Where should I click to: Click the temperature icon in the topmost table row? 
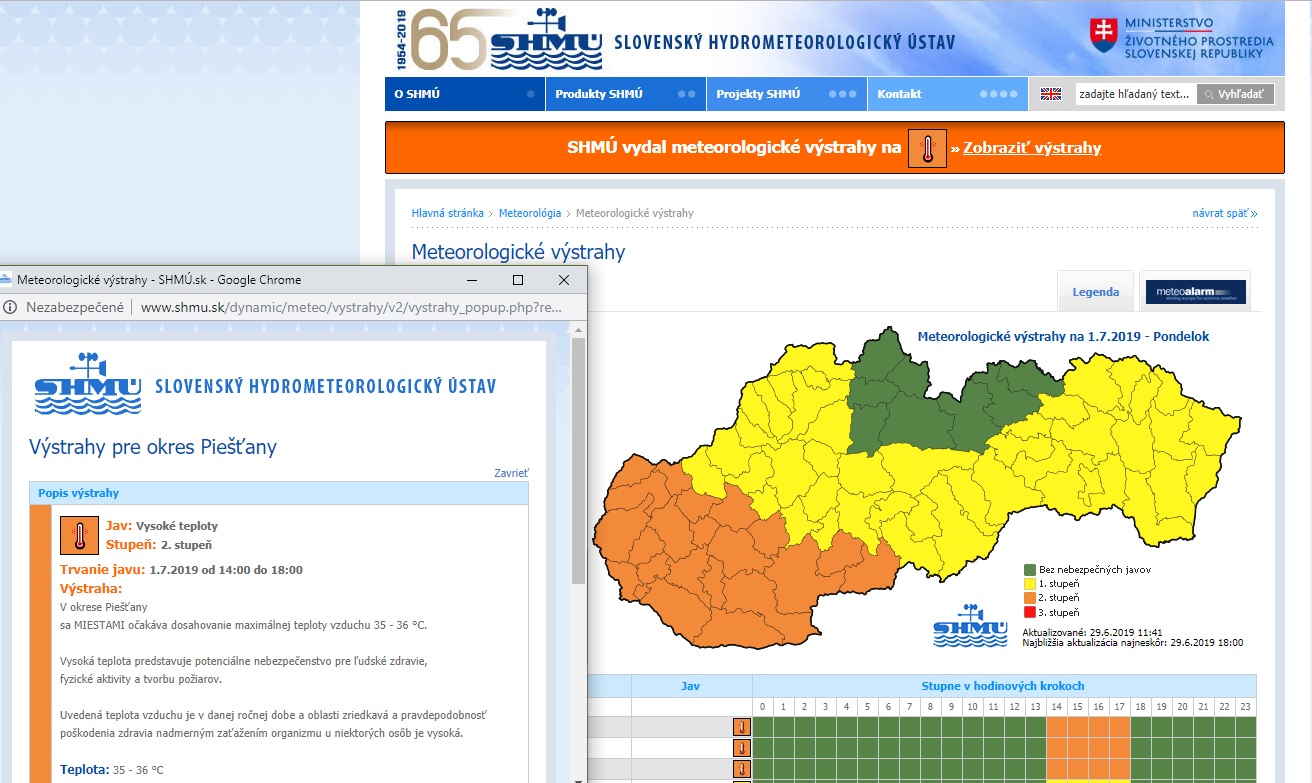click(741, 726)
